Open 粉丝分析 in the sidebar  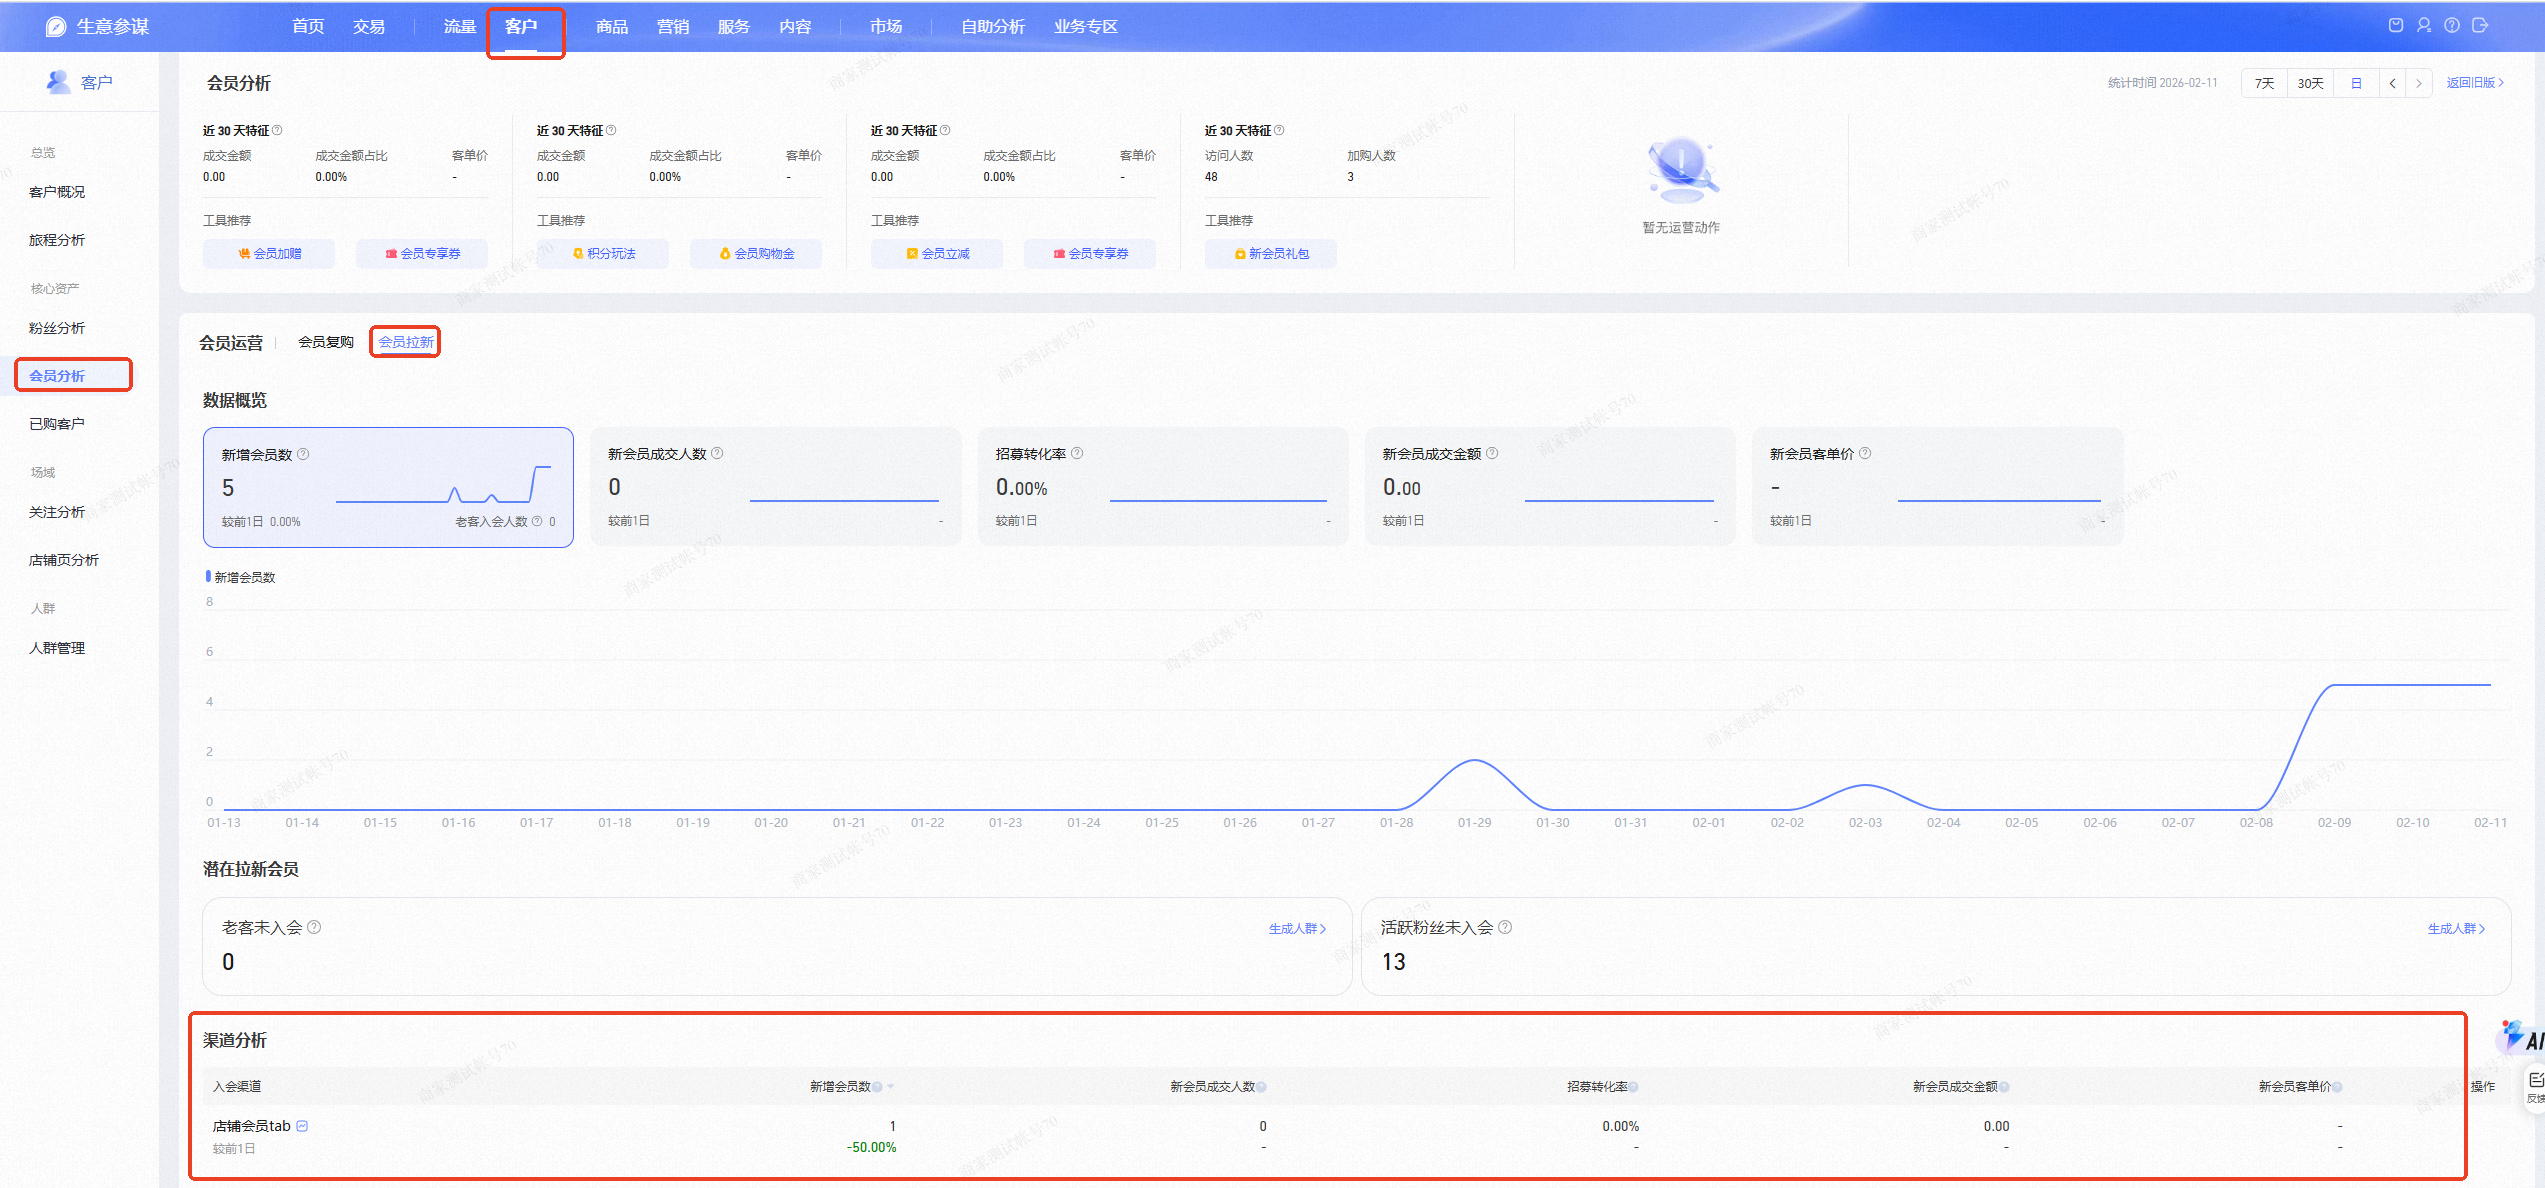coord(57,328)
